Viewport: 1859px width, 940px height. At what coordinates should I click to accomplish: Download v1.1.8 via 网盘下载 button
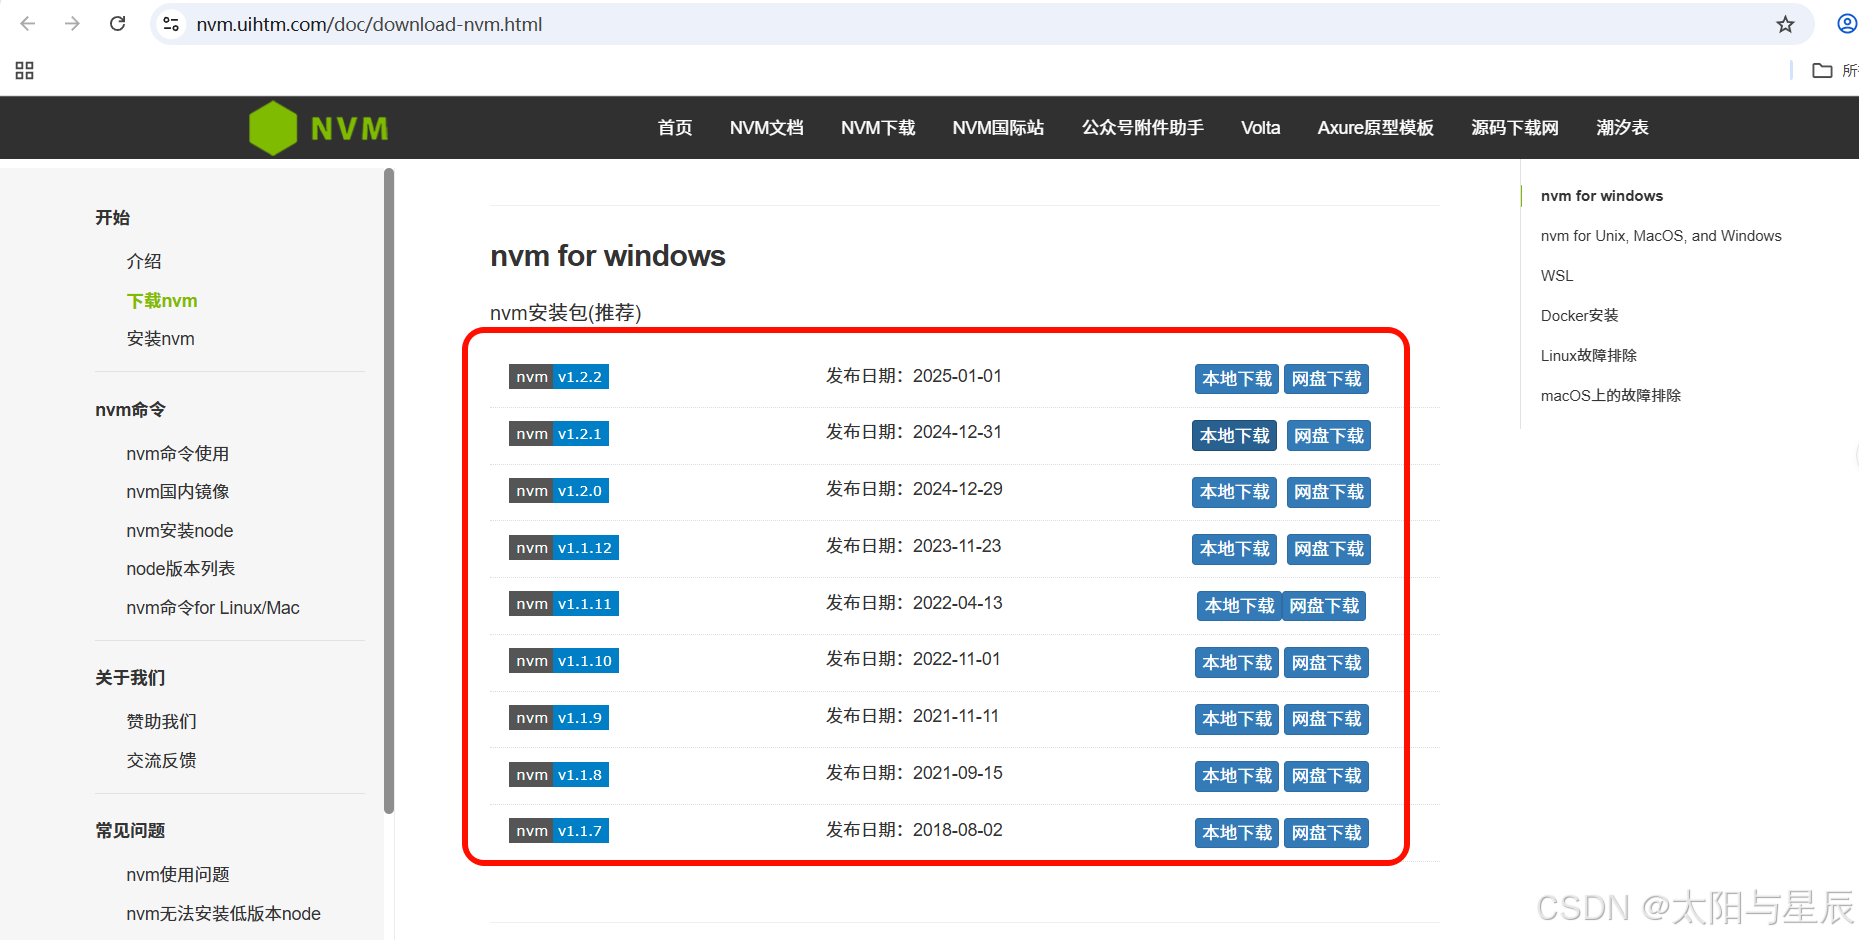click(x=1326, y=776)
